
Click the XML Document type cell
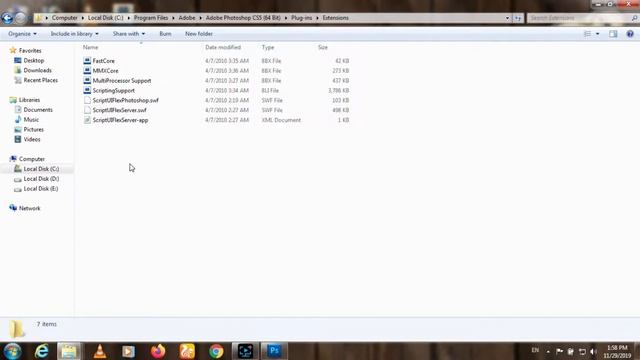[281, 120]
